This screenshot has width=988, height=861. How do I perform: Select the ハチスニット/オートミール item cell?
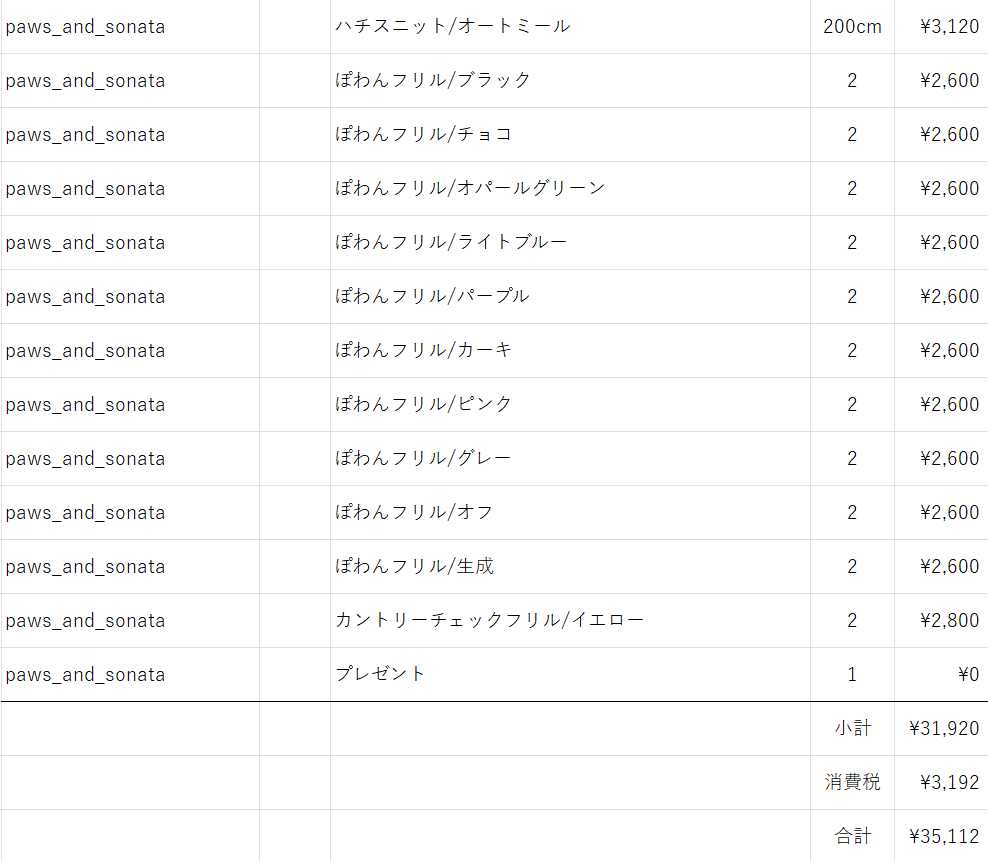click(570, 26)
